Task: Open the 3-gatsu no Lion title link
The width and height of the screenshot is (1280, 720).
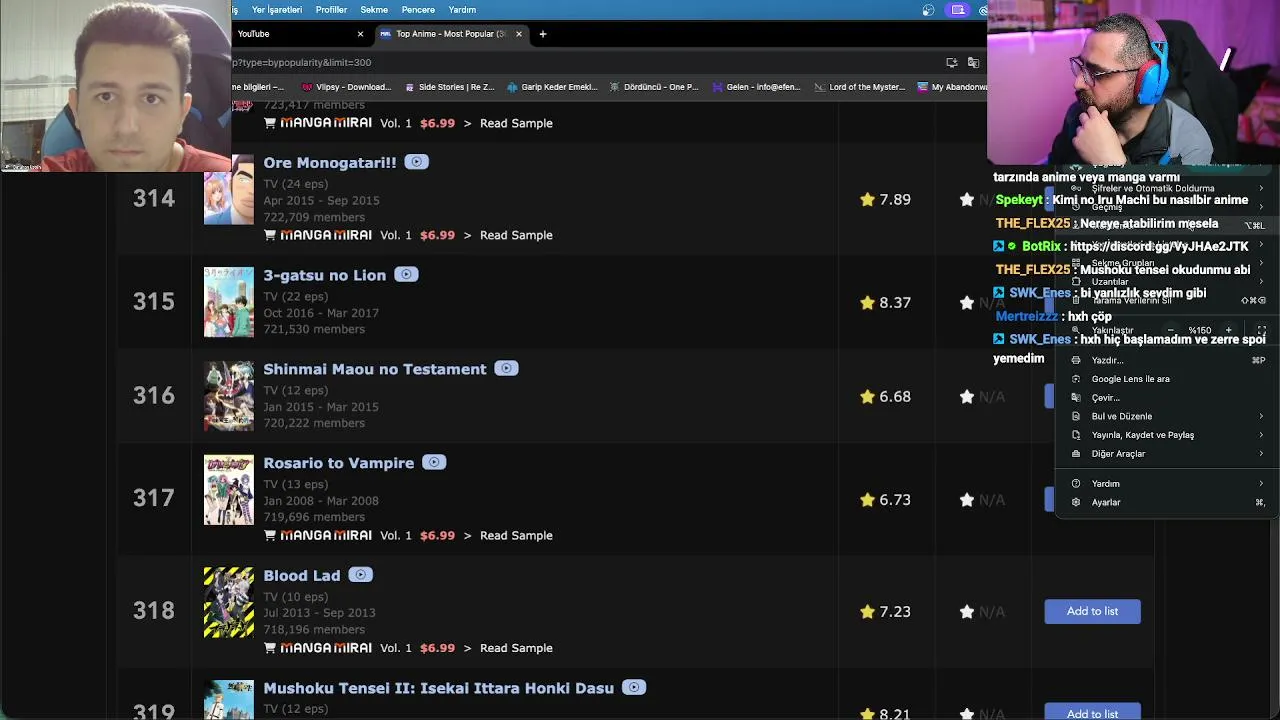Action: (324, 275)
